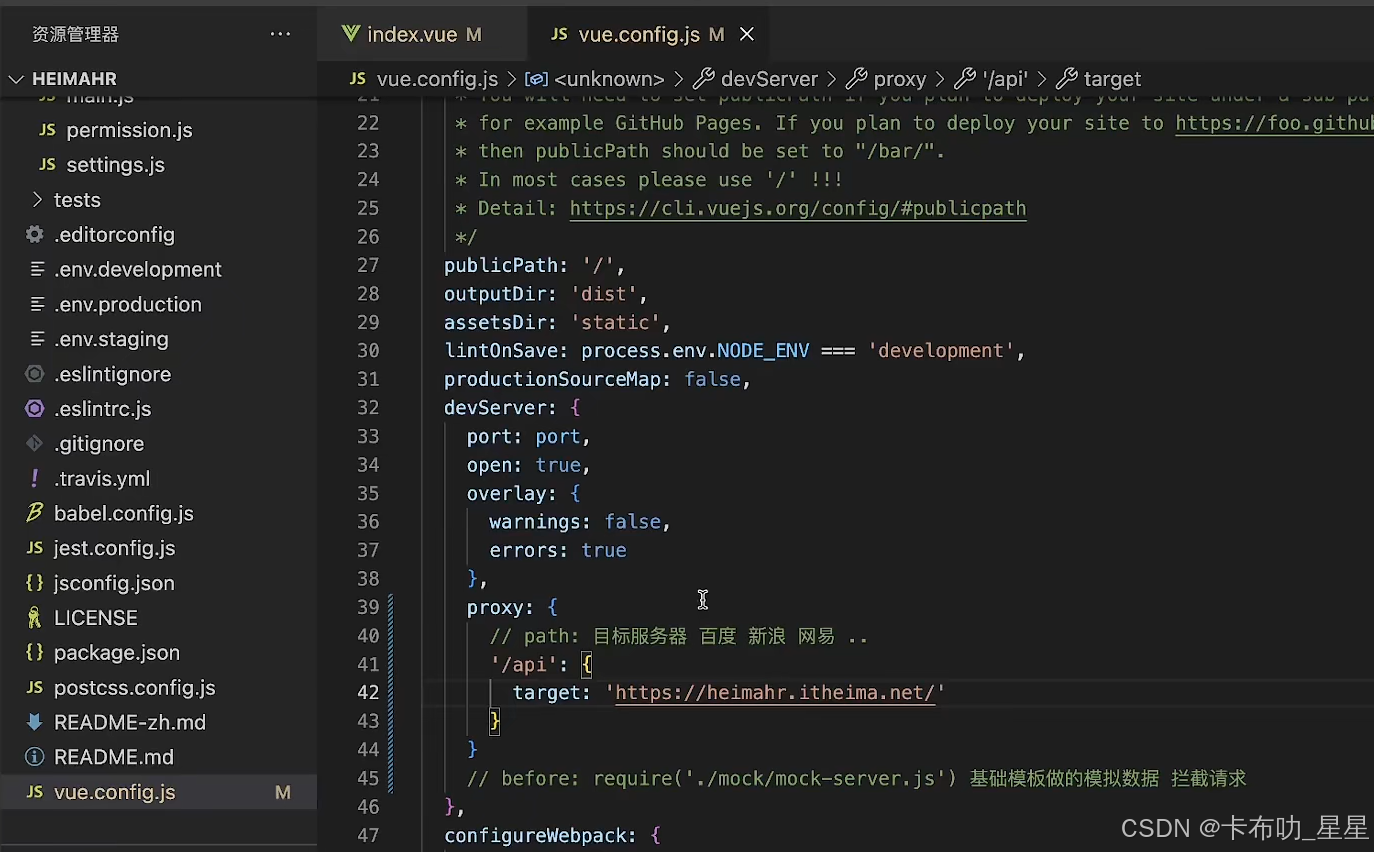Screen dimensions: 1374x852
Task: Click the wrench icon before proxy breadcrumb
Action: pyautogui.click(x=856, y=79)
